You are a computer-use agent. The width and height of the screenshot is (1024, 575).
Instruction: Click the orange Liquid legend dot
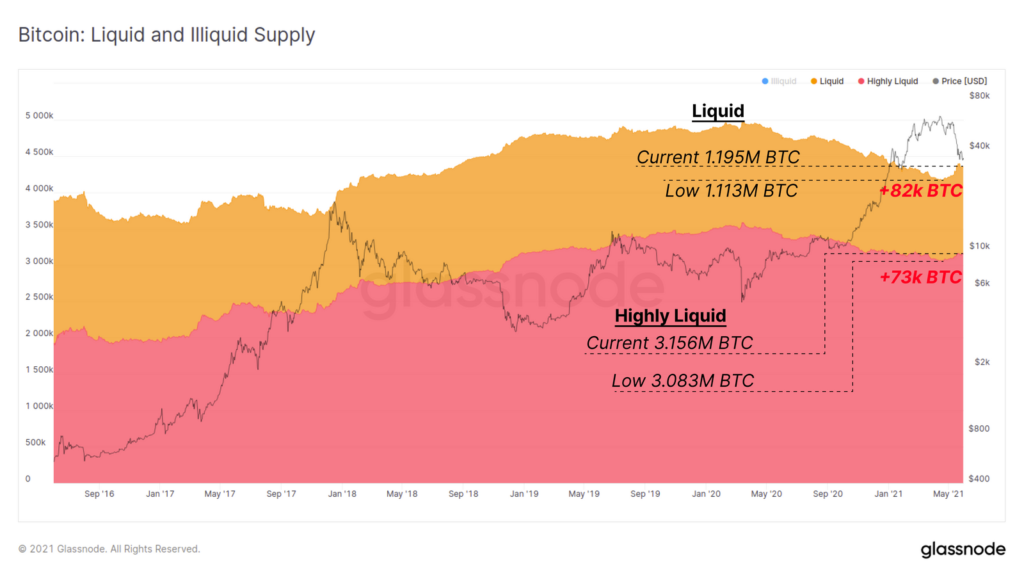click(x=814, y=81)
